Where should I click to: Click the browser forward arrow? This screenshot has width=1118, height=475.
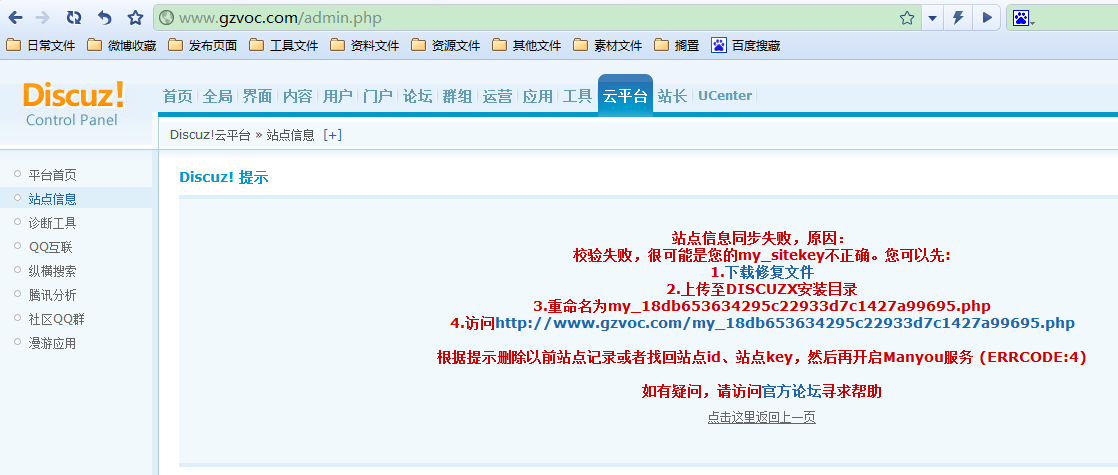[x=43, y=18]
